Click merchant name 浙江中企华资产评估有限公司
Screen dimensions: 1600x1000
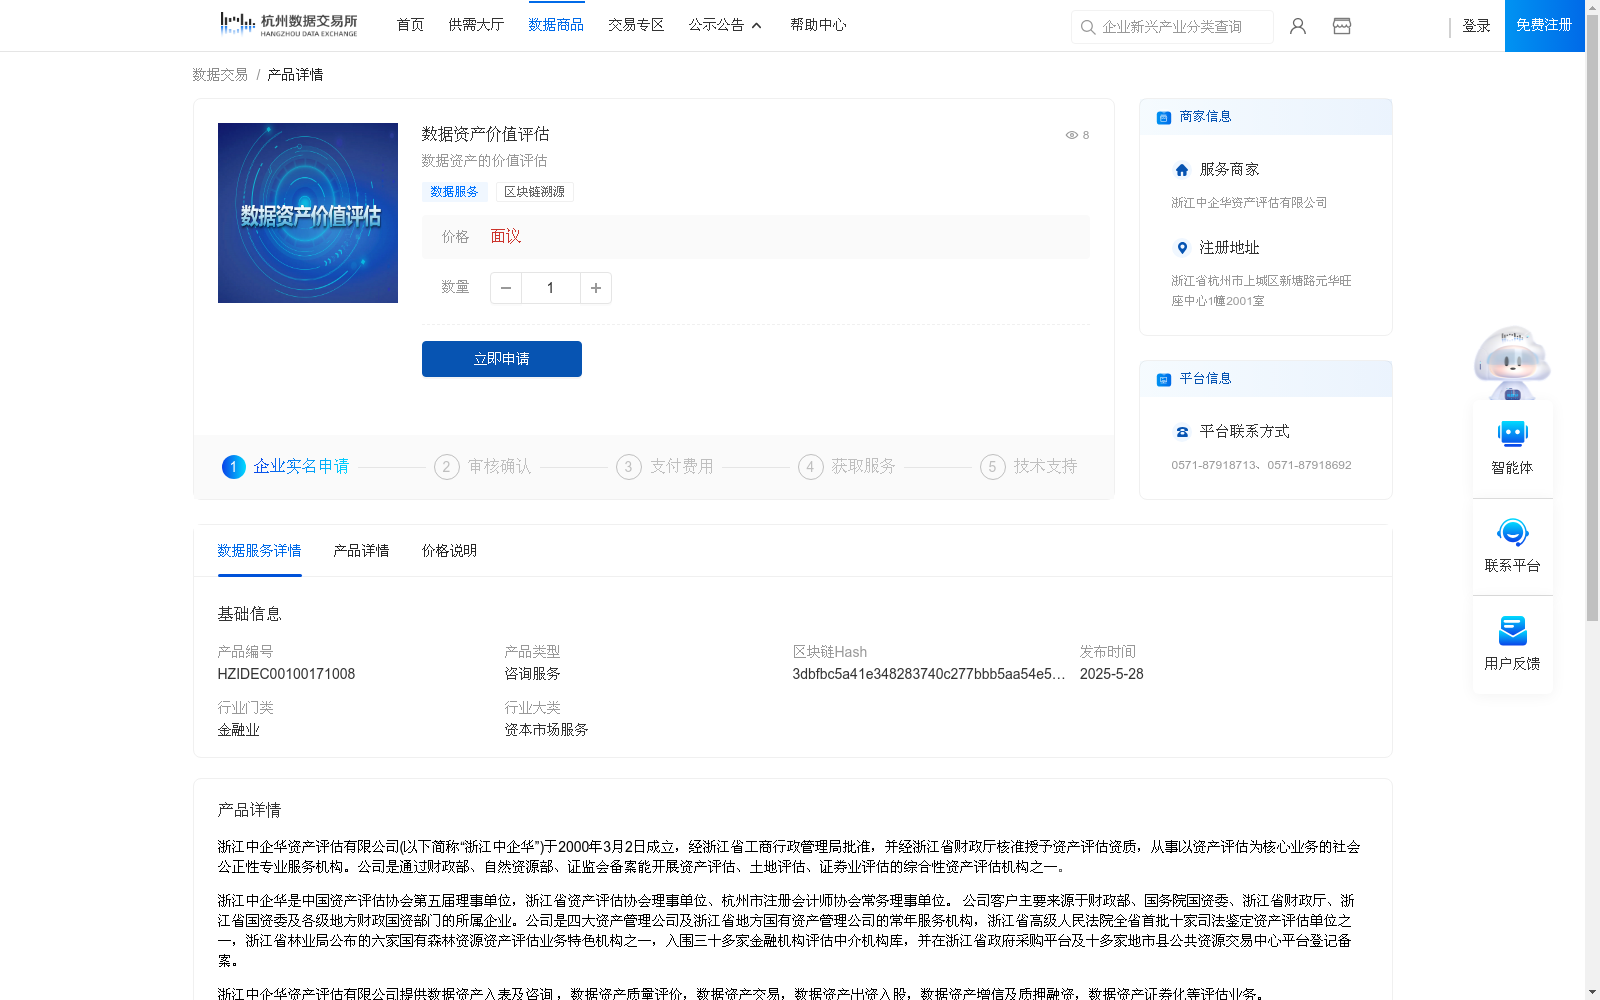(1249, 203)
